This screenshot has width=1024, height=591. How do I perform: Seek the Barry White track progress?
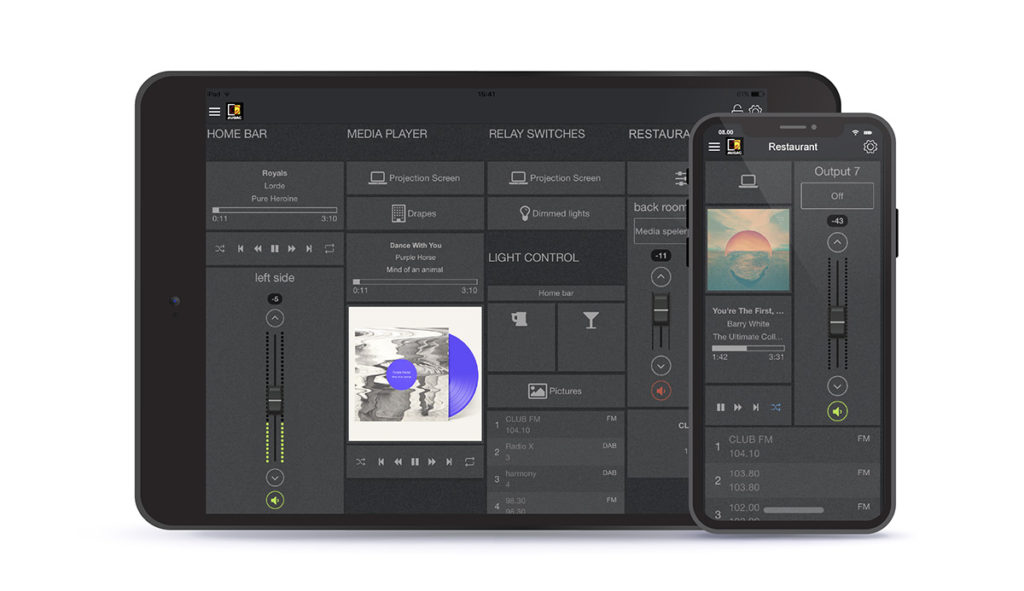tap(748, 349)
